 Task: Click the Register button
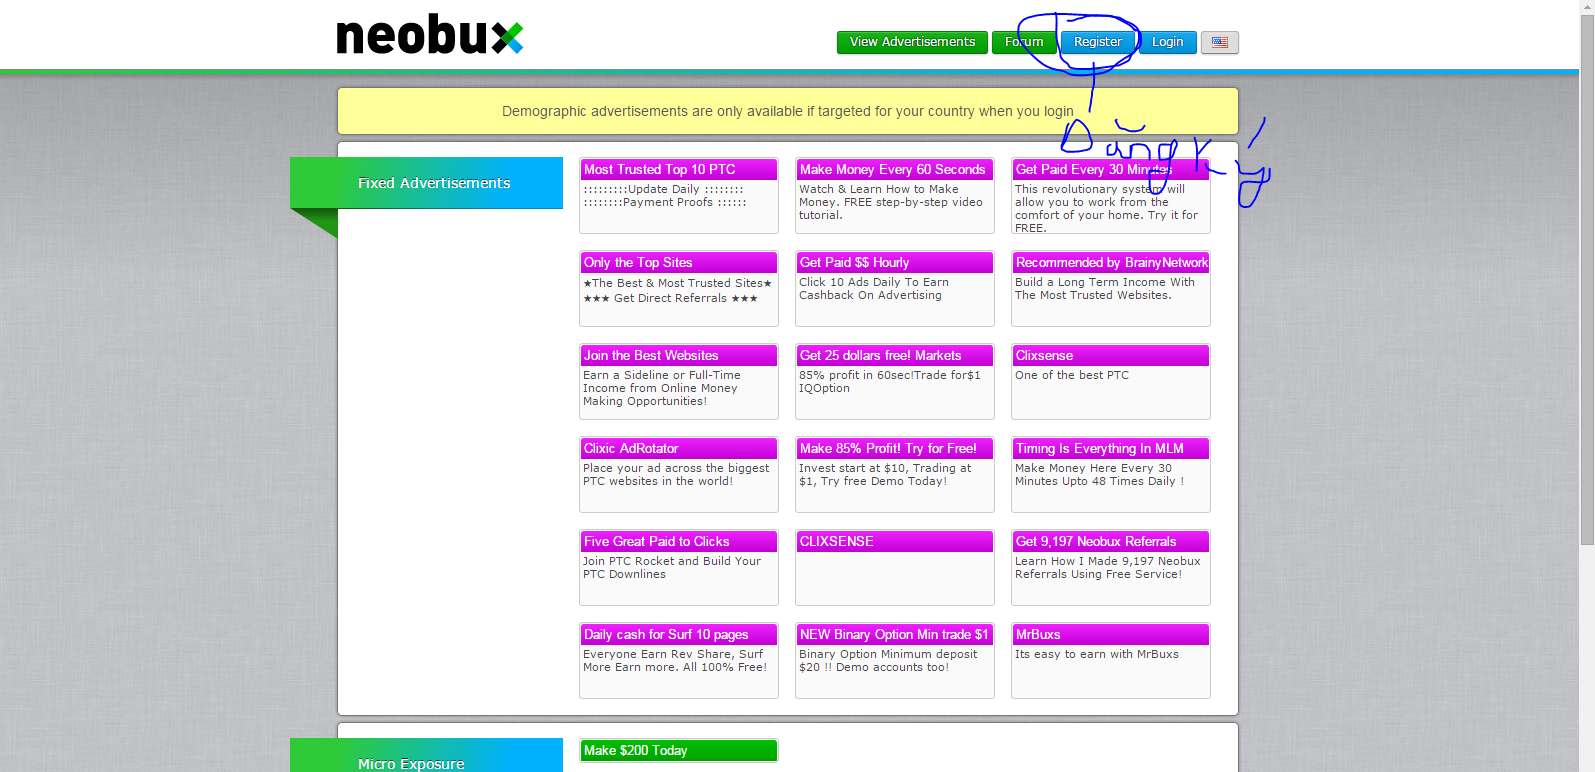1098,42
